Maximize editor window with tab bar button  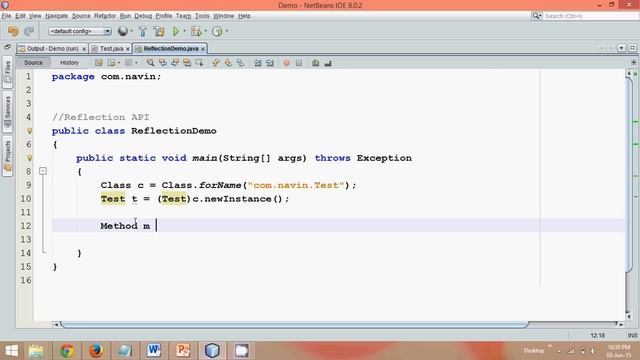click(633, 48)
